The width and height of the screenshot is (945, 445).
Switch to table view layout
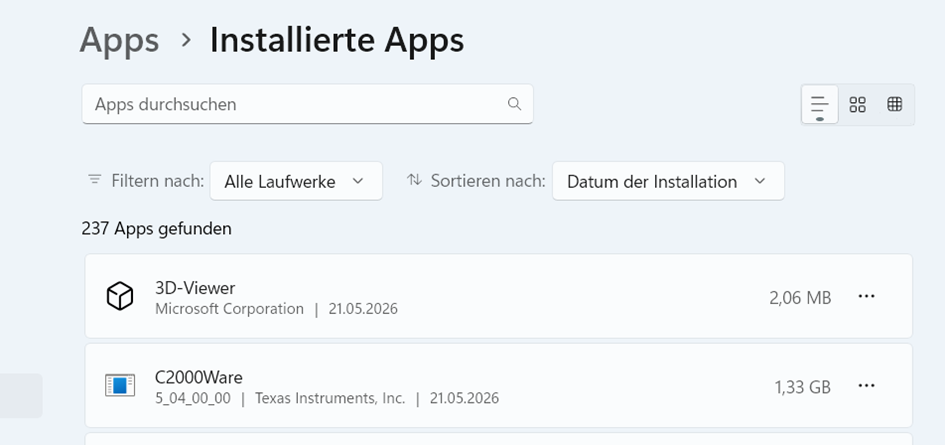(x=894, y=105)
